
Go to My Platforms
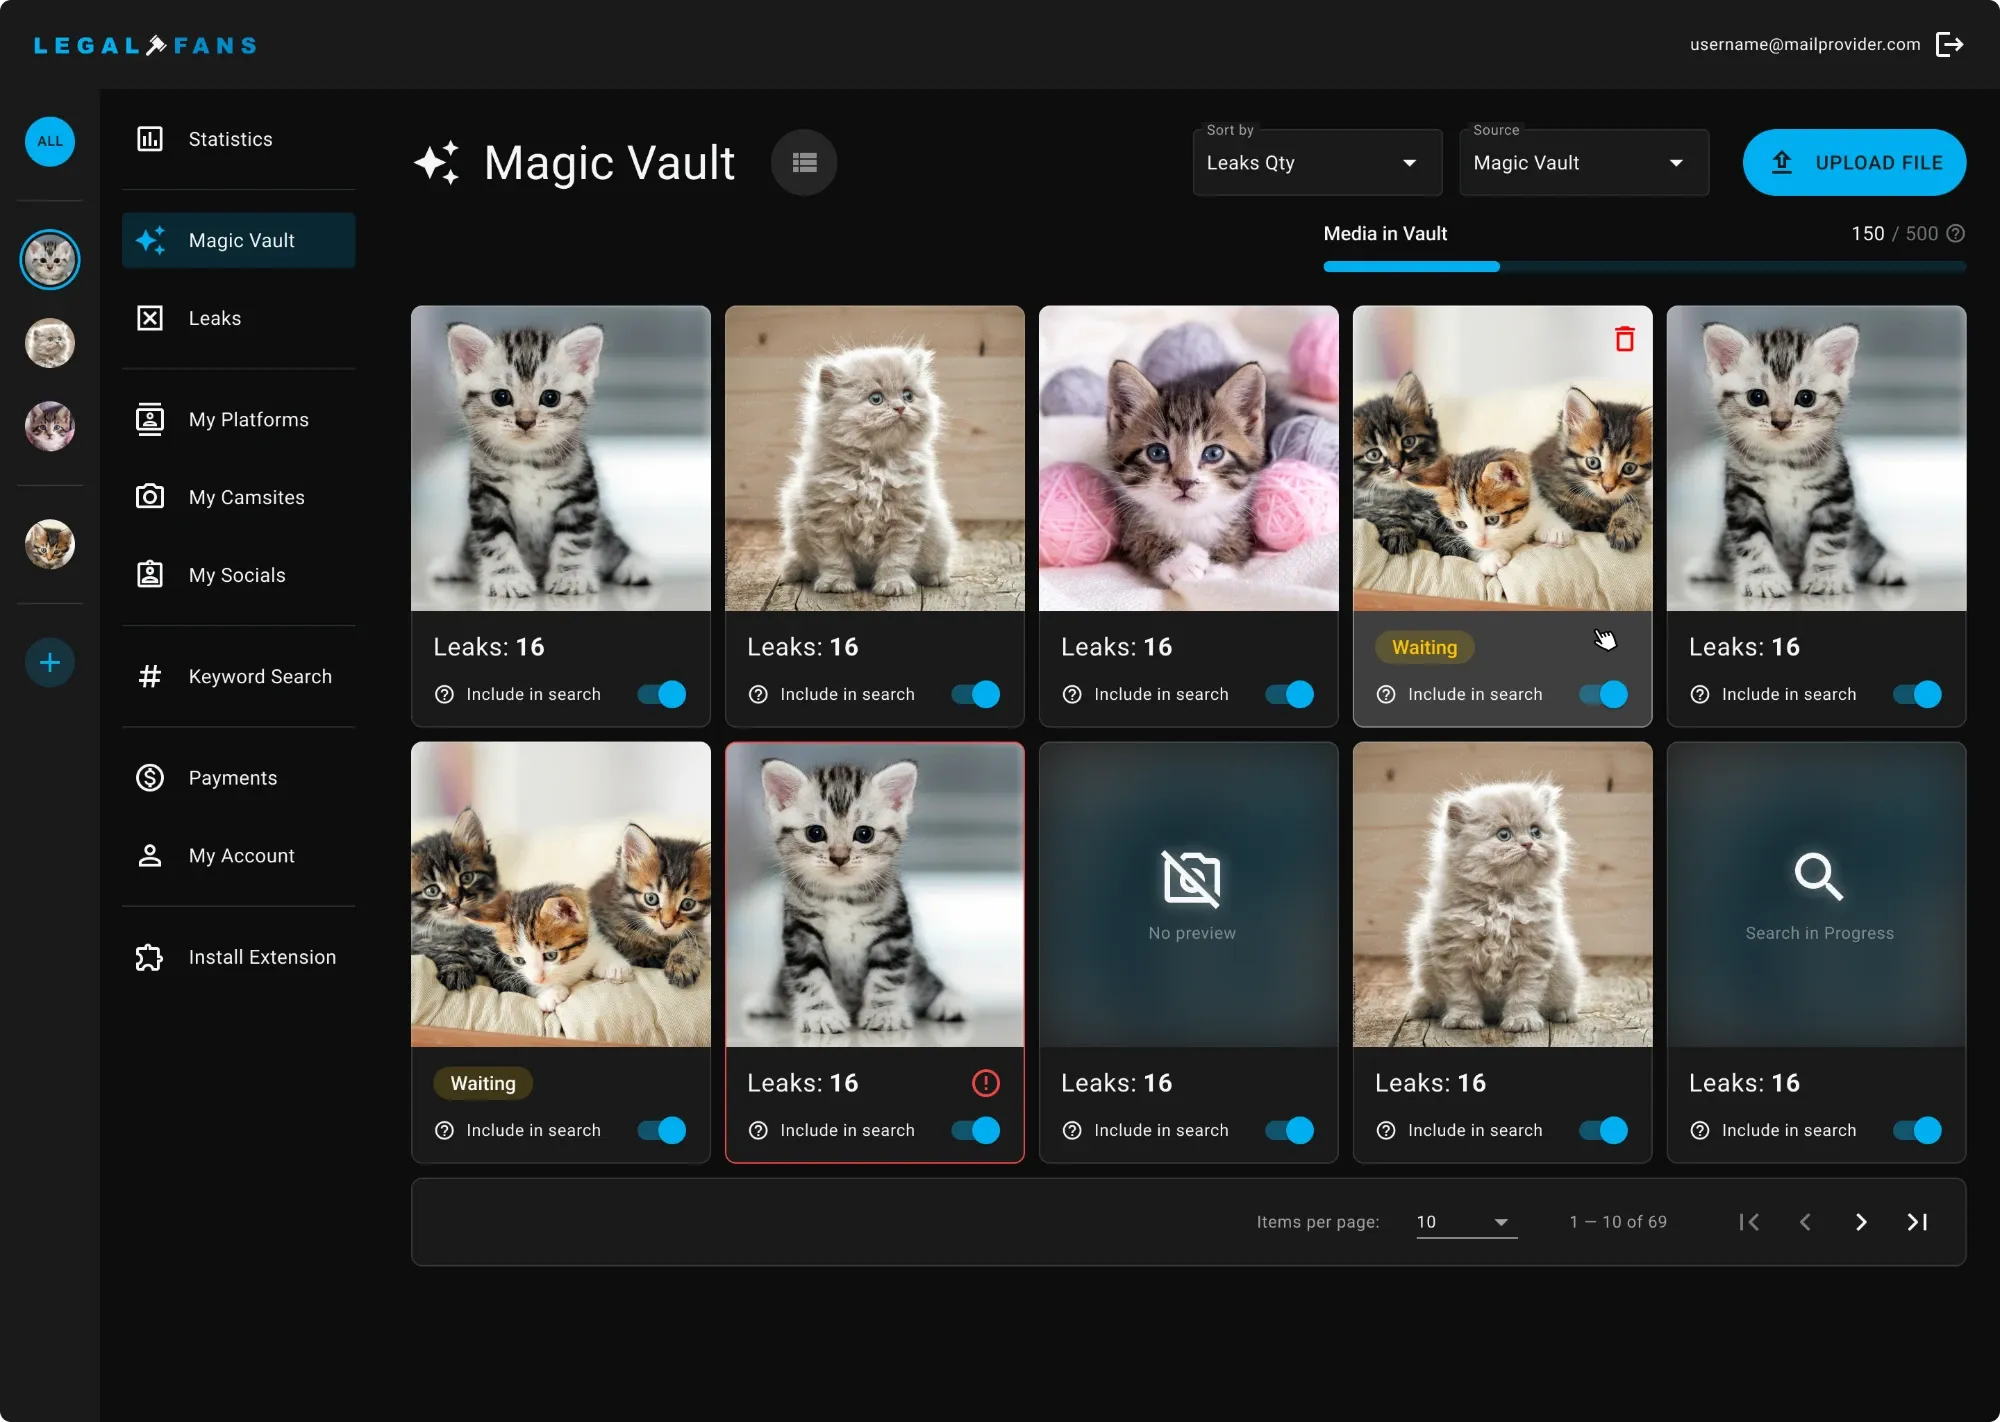[x=238, y=419]
